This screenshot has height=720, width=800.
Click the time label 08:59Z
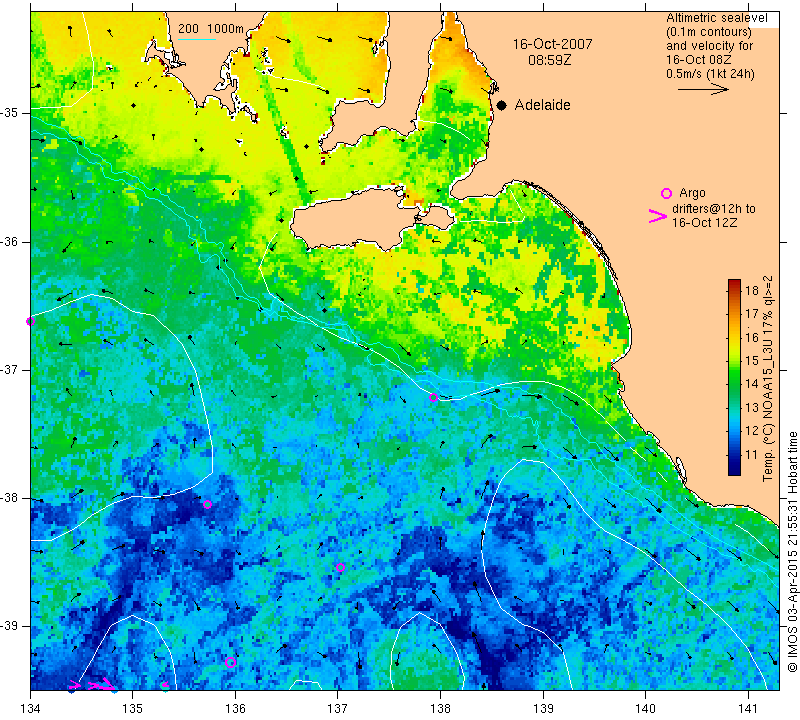(x=549, y=60)
